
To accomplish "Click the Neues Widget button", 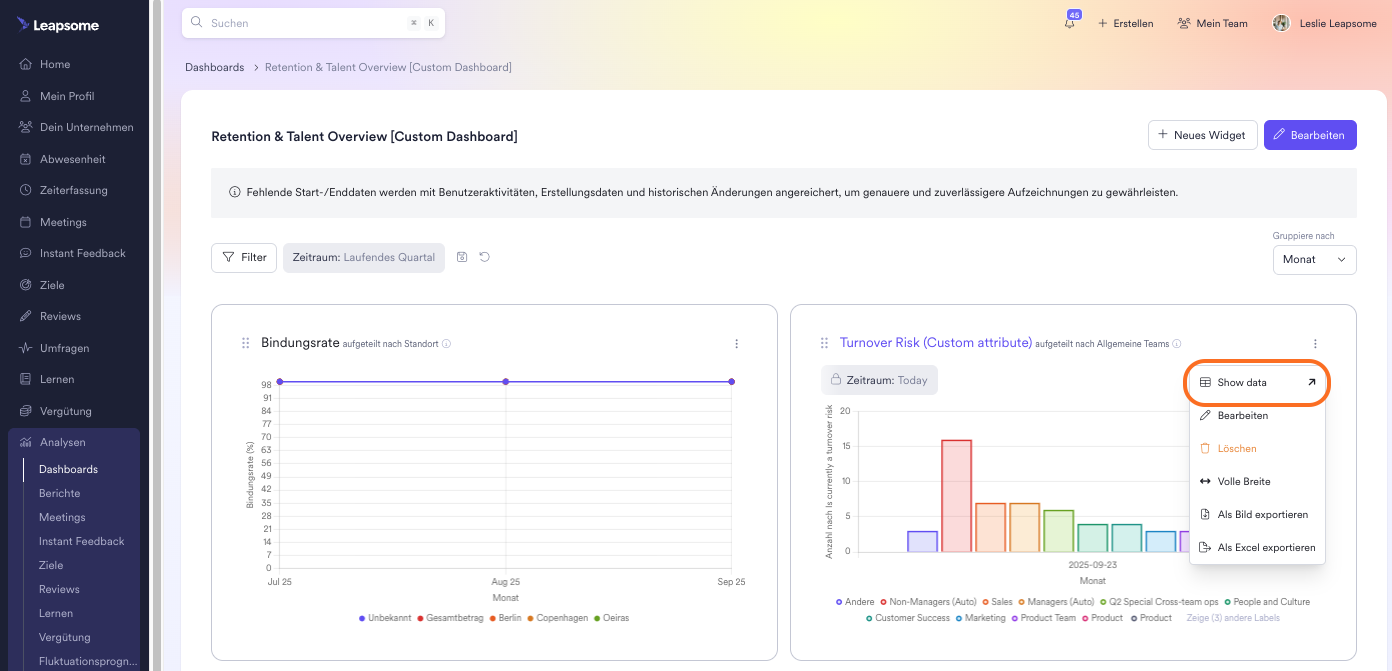I will point(1202,135).
